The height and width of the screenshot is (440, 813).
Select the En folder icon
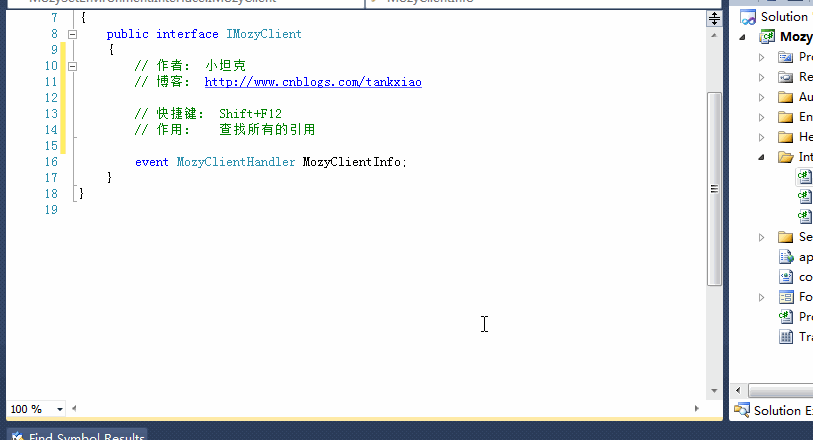pyautogui.click(x=786, y=117)
